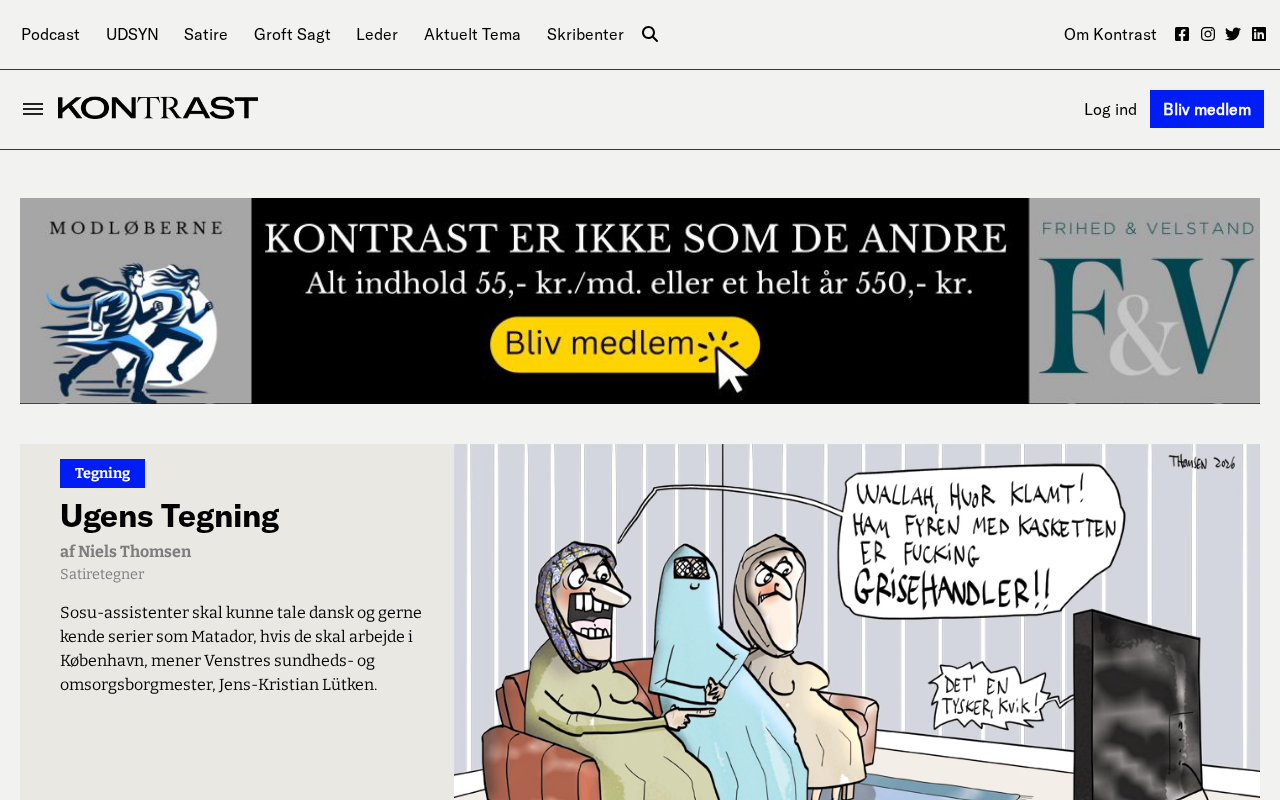The width and height of the screenshot is (1280, 800).
Task: Open the Podcast menu item
Action: [50, 34]
